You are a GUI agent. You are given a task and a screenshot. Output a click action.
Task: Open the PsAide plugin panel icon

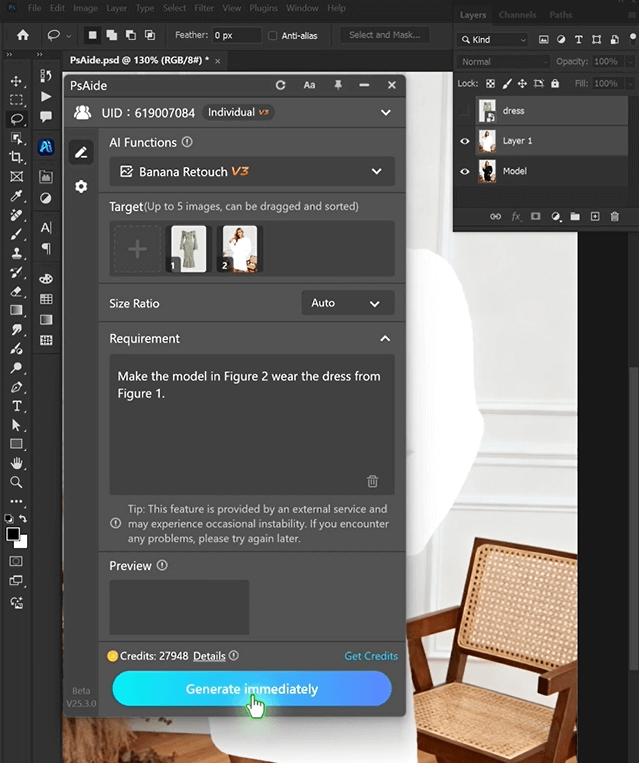pos(46,146)
